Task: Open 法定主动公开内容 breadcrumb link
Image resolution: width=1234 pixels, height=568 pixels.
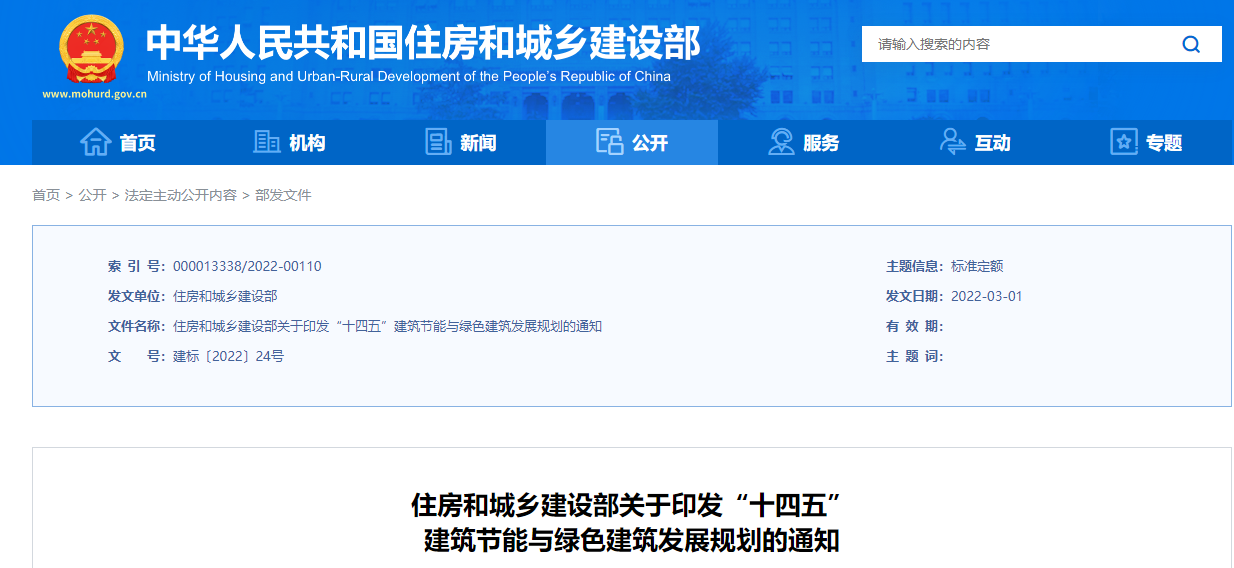Action: 181,195
